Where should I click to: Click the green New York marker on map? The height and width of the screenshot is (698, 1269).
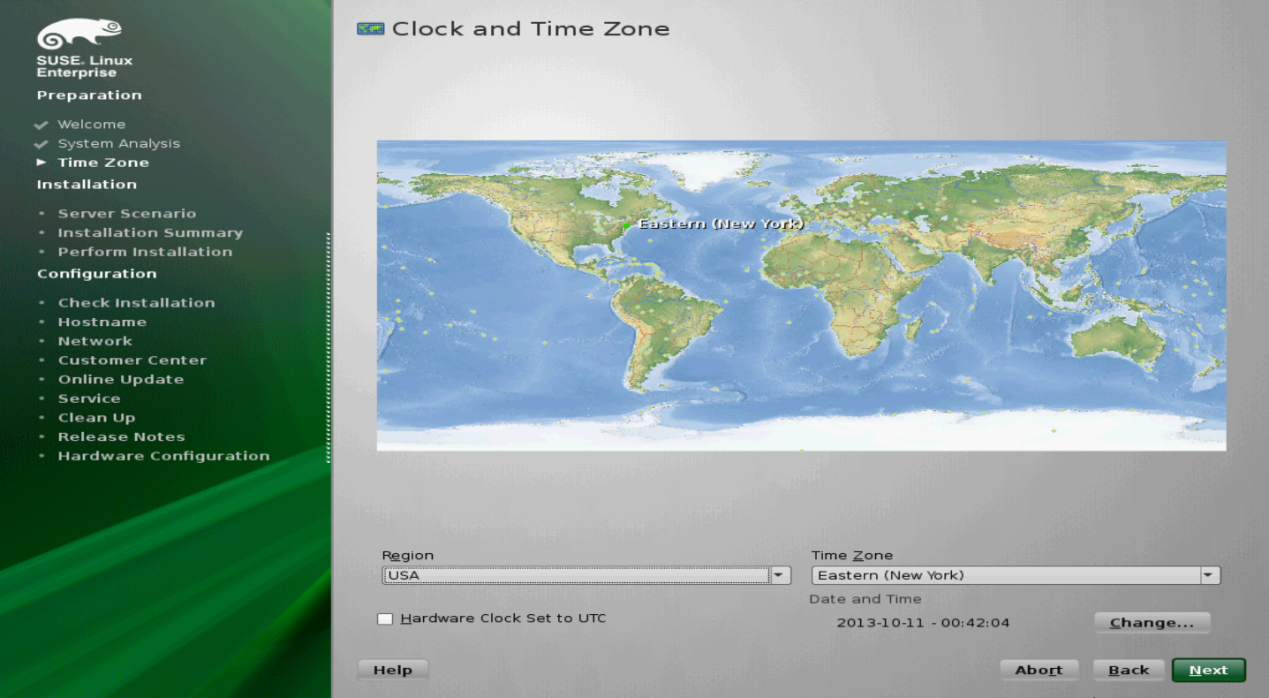coord(627,227)
